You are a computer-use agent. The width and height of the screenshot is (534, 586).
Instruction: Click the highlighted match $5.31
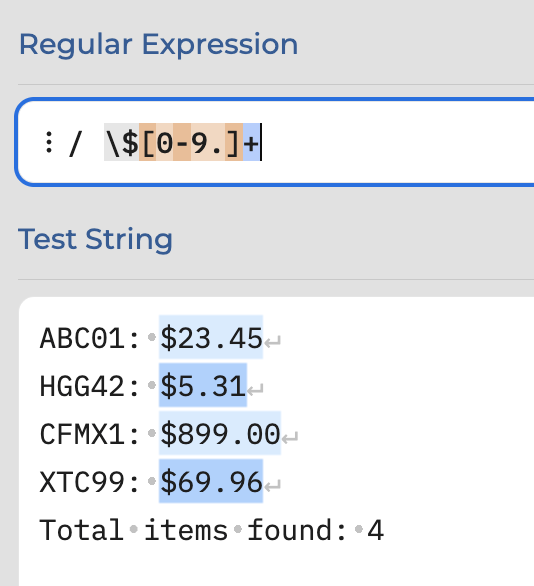coord(203,385)
